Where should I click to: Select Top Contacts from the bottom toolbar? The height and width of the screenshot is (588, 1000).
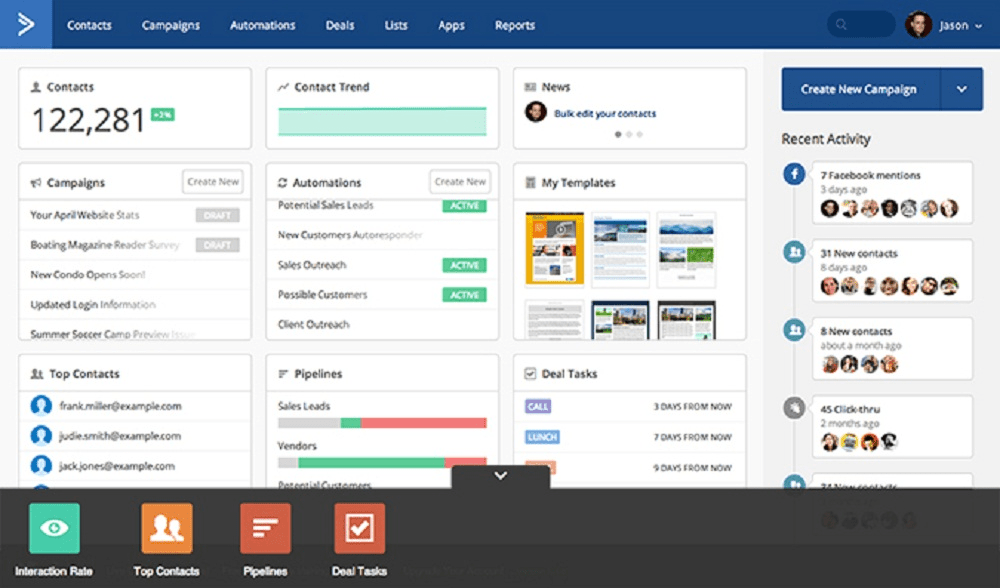pyautogui.click(x=166, y=528)
